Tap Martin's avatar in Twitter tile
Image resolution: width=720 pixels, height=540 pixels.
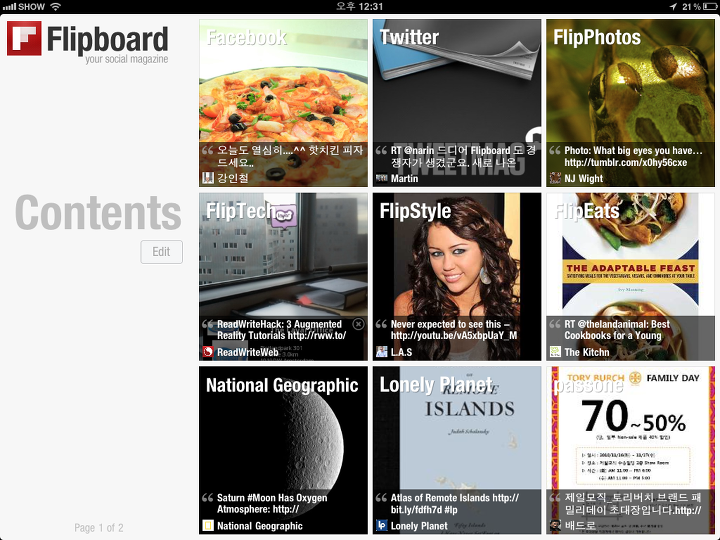tap(382, 178)
